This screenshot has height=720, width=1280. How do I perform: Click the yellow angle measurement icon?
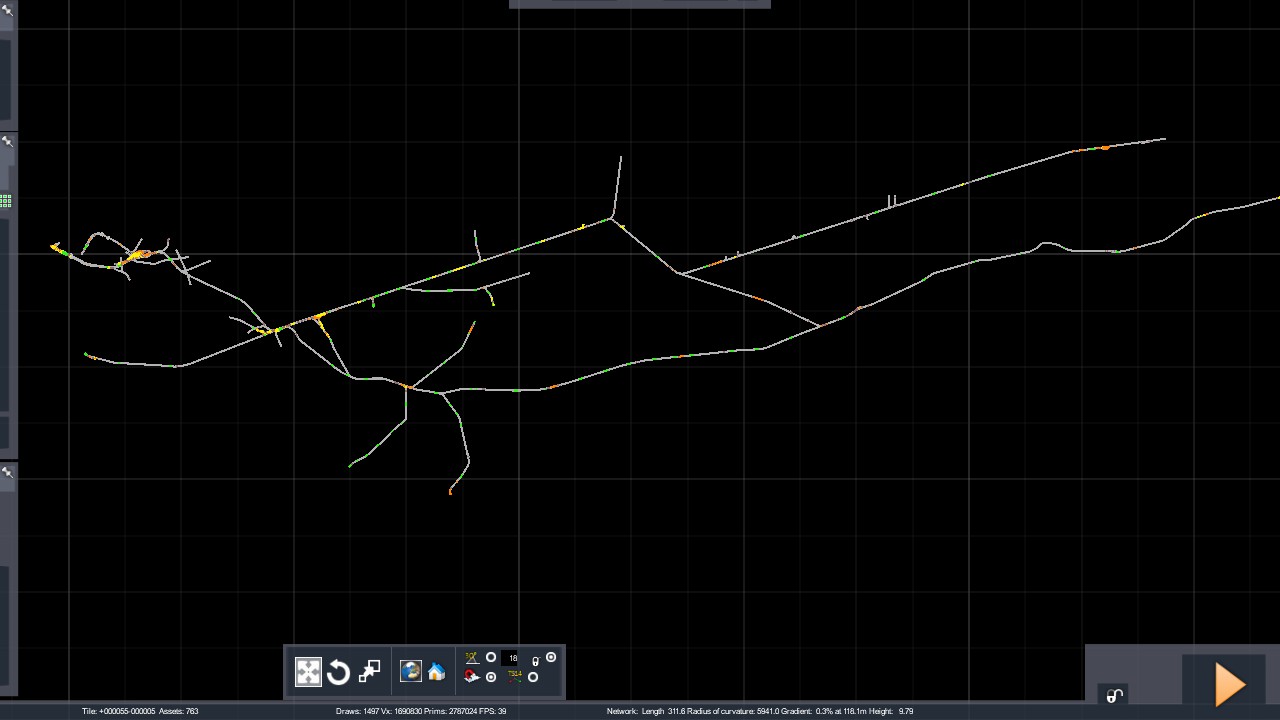(472, 658)
